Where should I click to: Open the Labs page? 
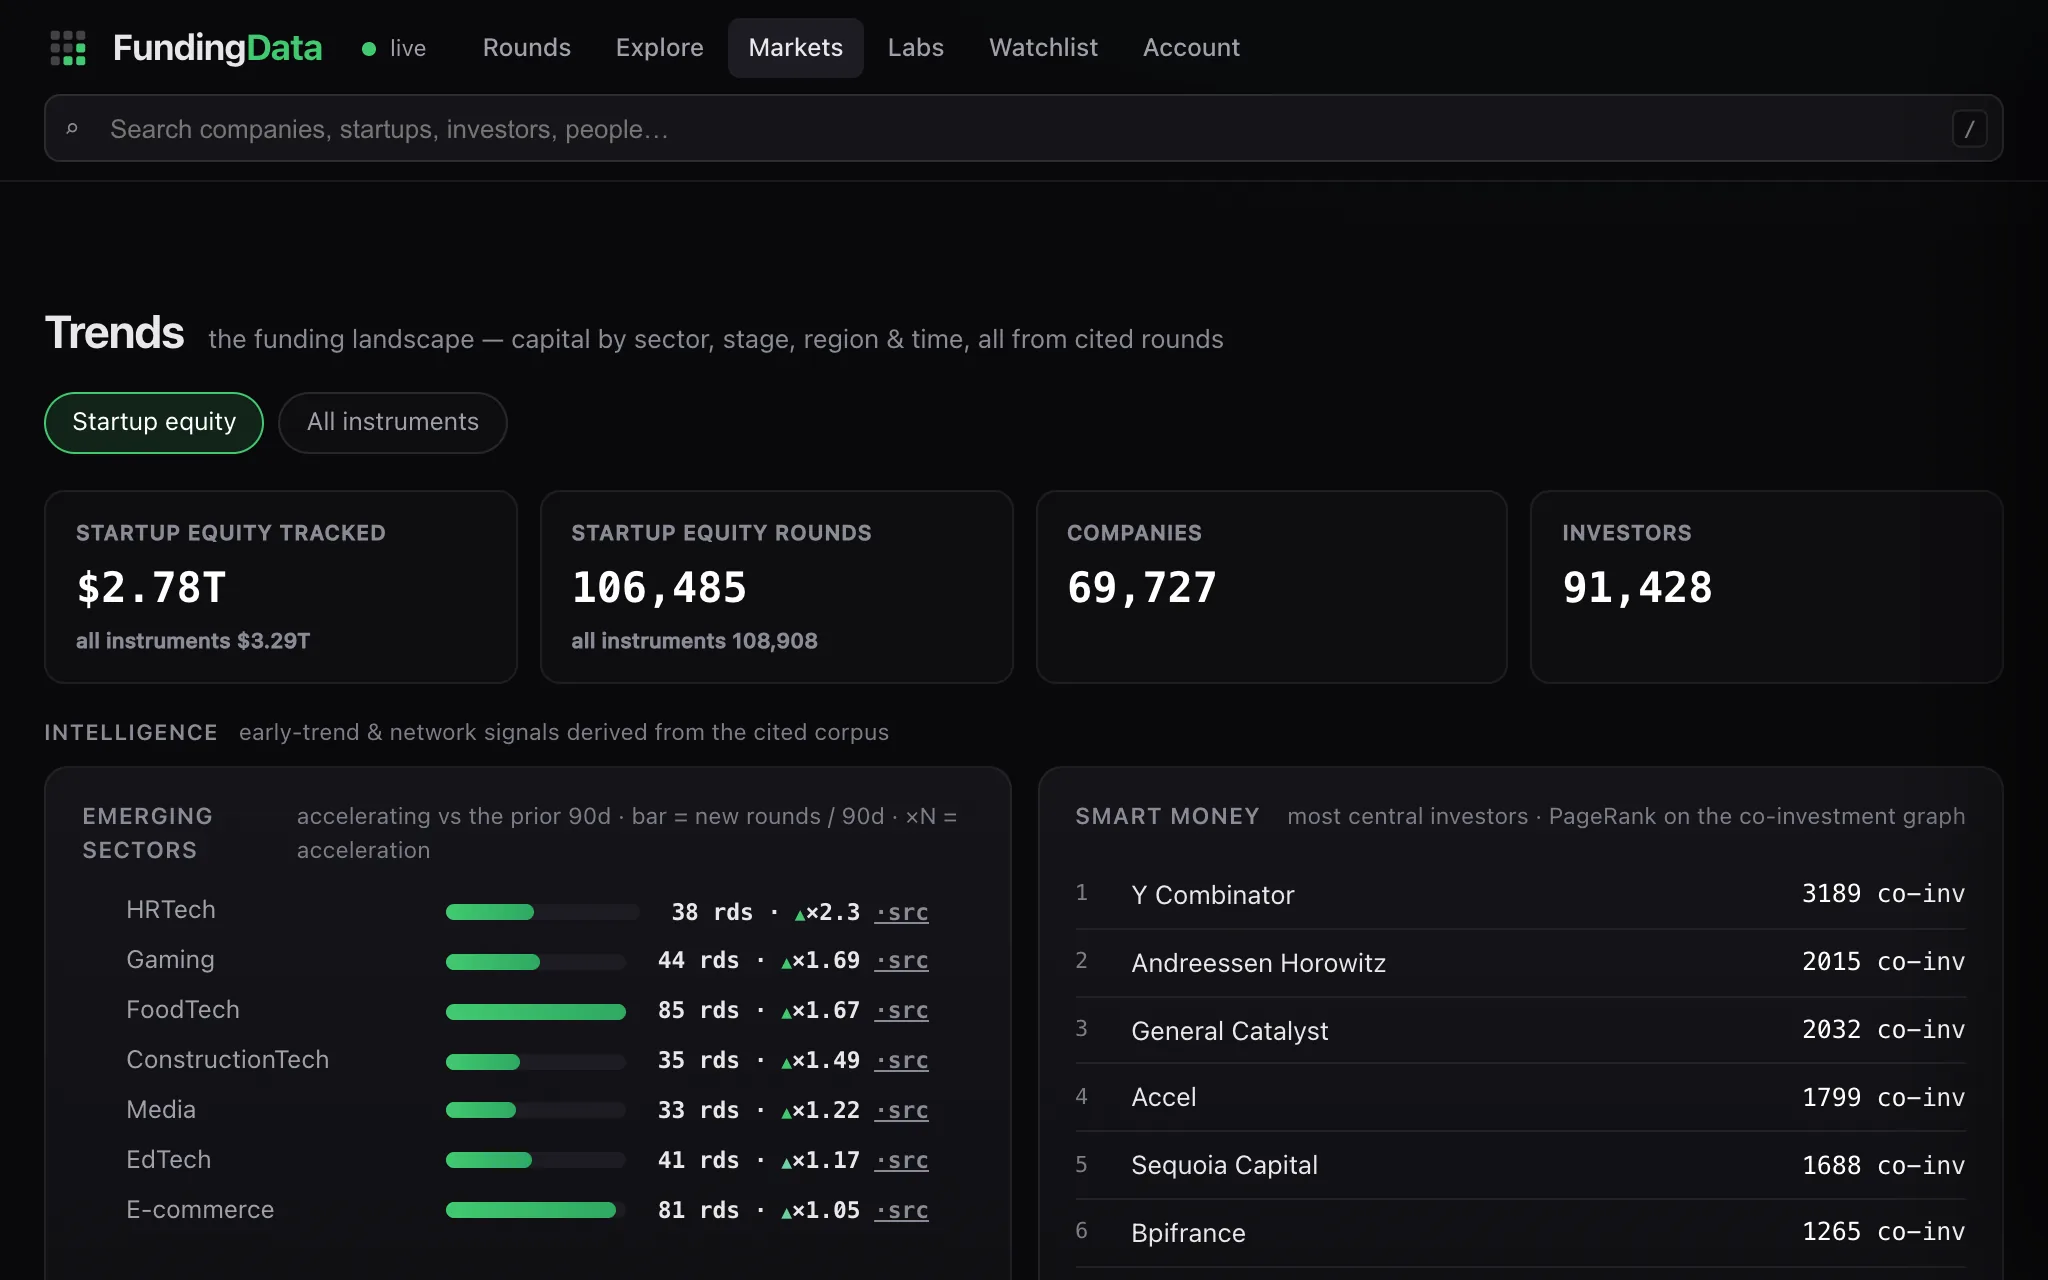pyautogui.click(x=915, y=48)
